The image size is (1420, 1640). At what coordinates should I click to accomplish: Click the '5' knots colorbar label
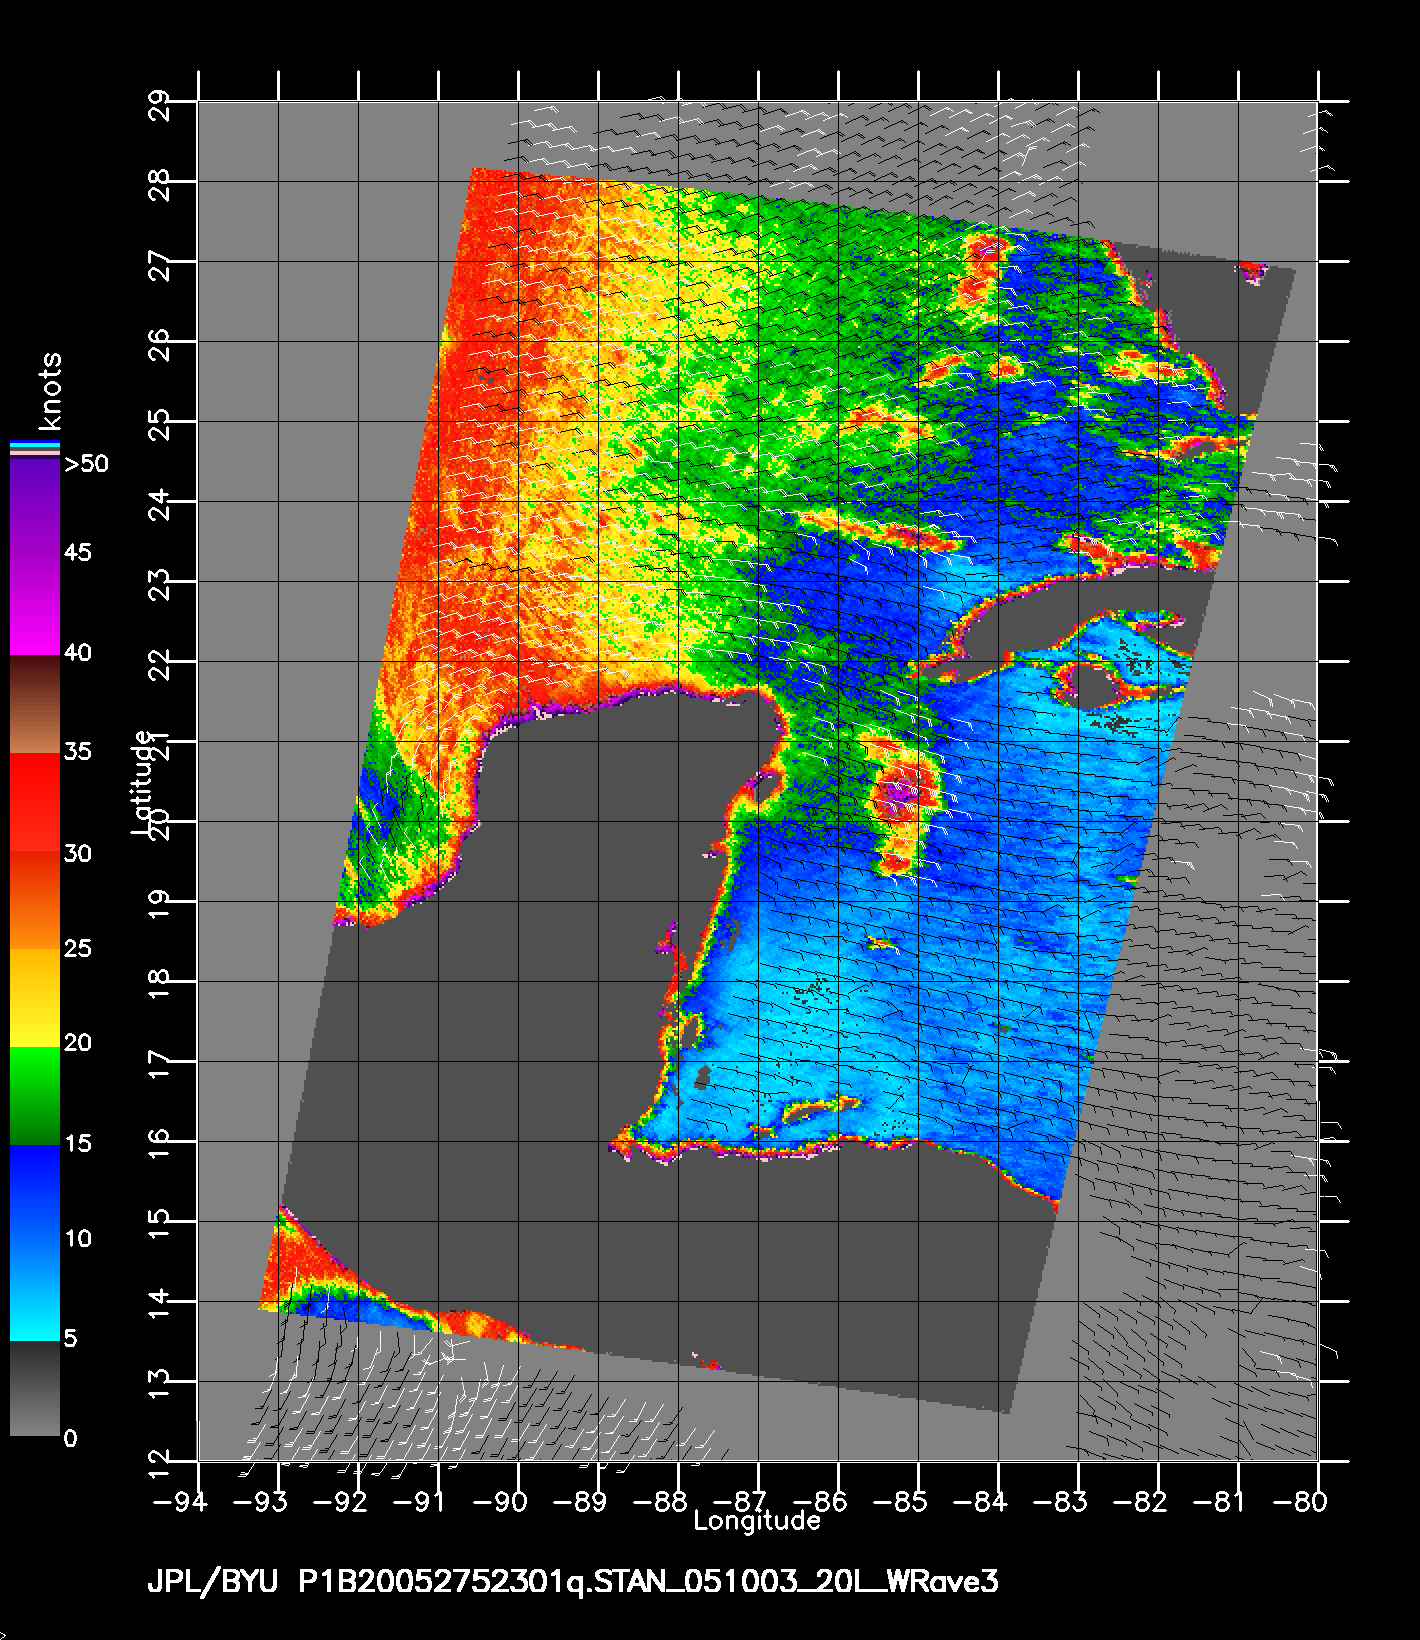(x=70, y=1338)
